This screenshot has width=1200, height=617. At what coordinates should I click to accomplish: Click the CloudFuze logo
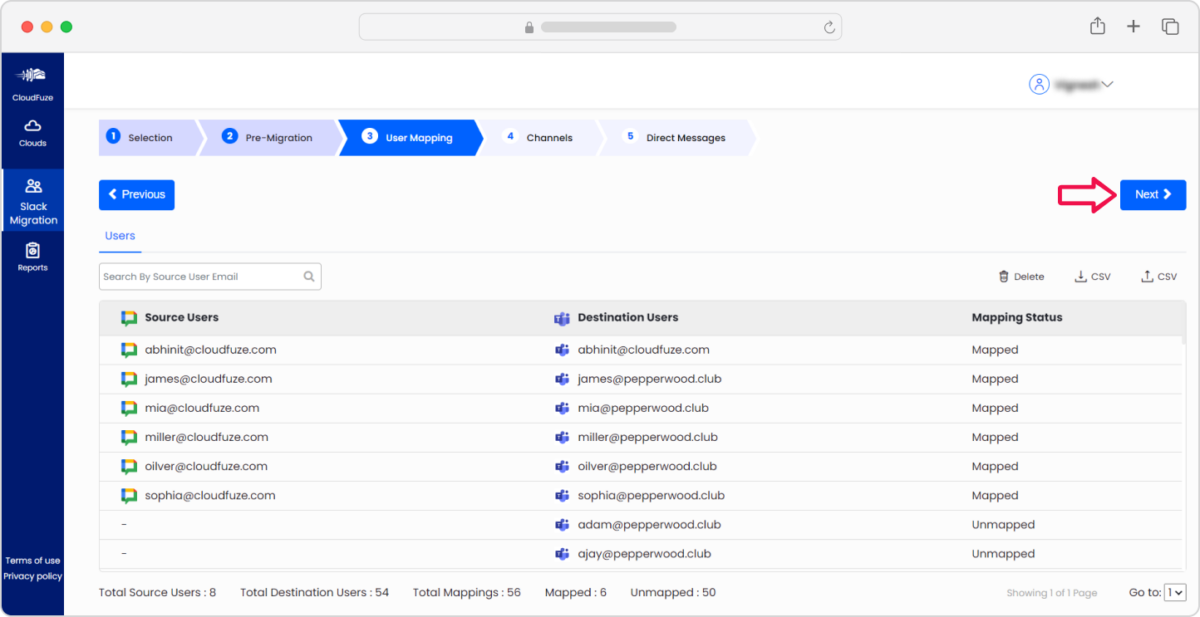point(33,80)
